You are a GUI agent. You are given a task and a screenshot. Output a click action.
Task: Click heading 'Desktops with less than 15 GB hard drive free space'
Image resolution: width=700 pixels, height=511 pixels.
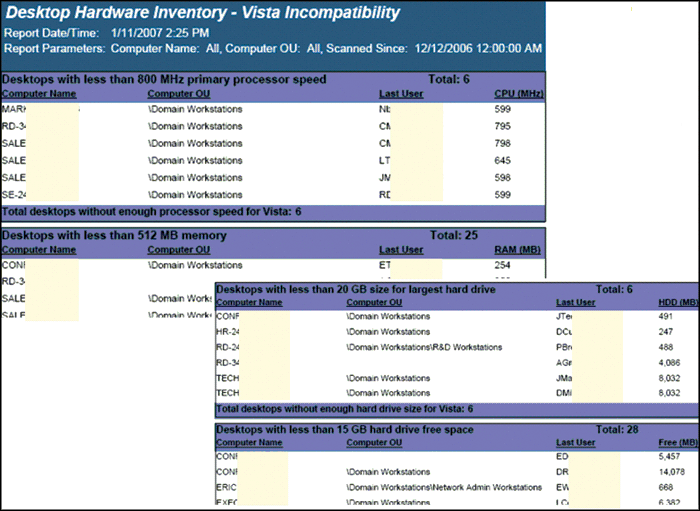[x=345, y=429]
